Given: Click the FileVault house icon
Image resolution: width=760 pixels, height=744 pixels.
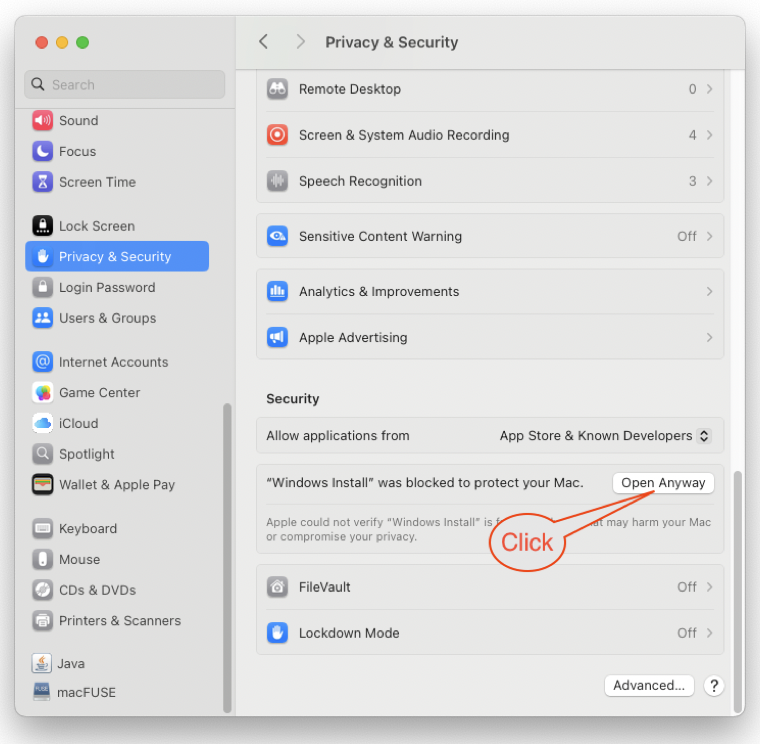Looking at the screenshot, I should point(277,587).
